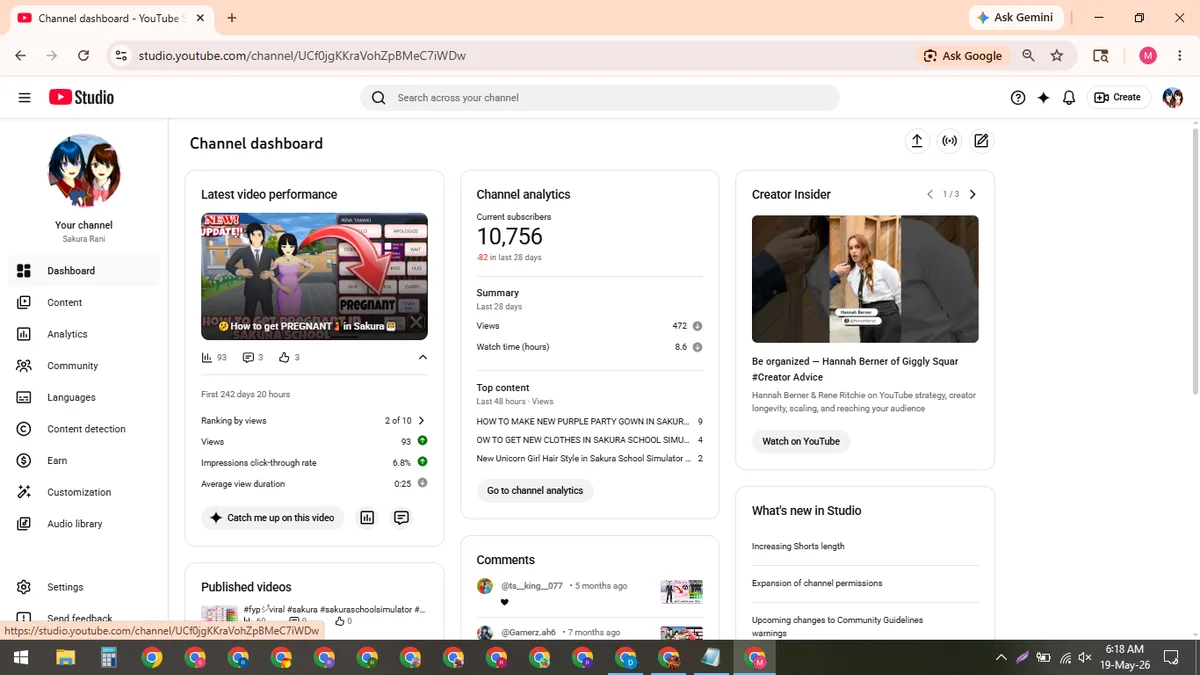
Task: Click Go to channel analytics button
Action: pos(535,491)
